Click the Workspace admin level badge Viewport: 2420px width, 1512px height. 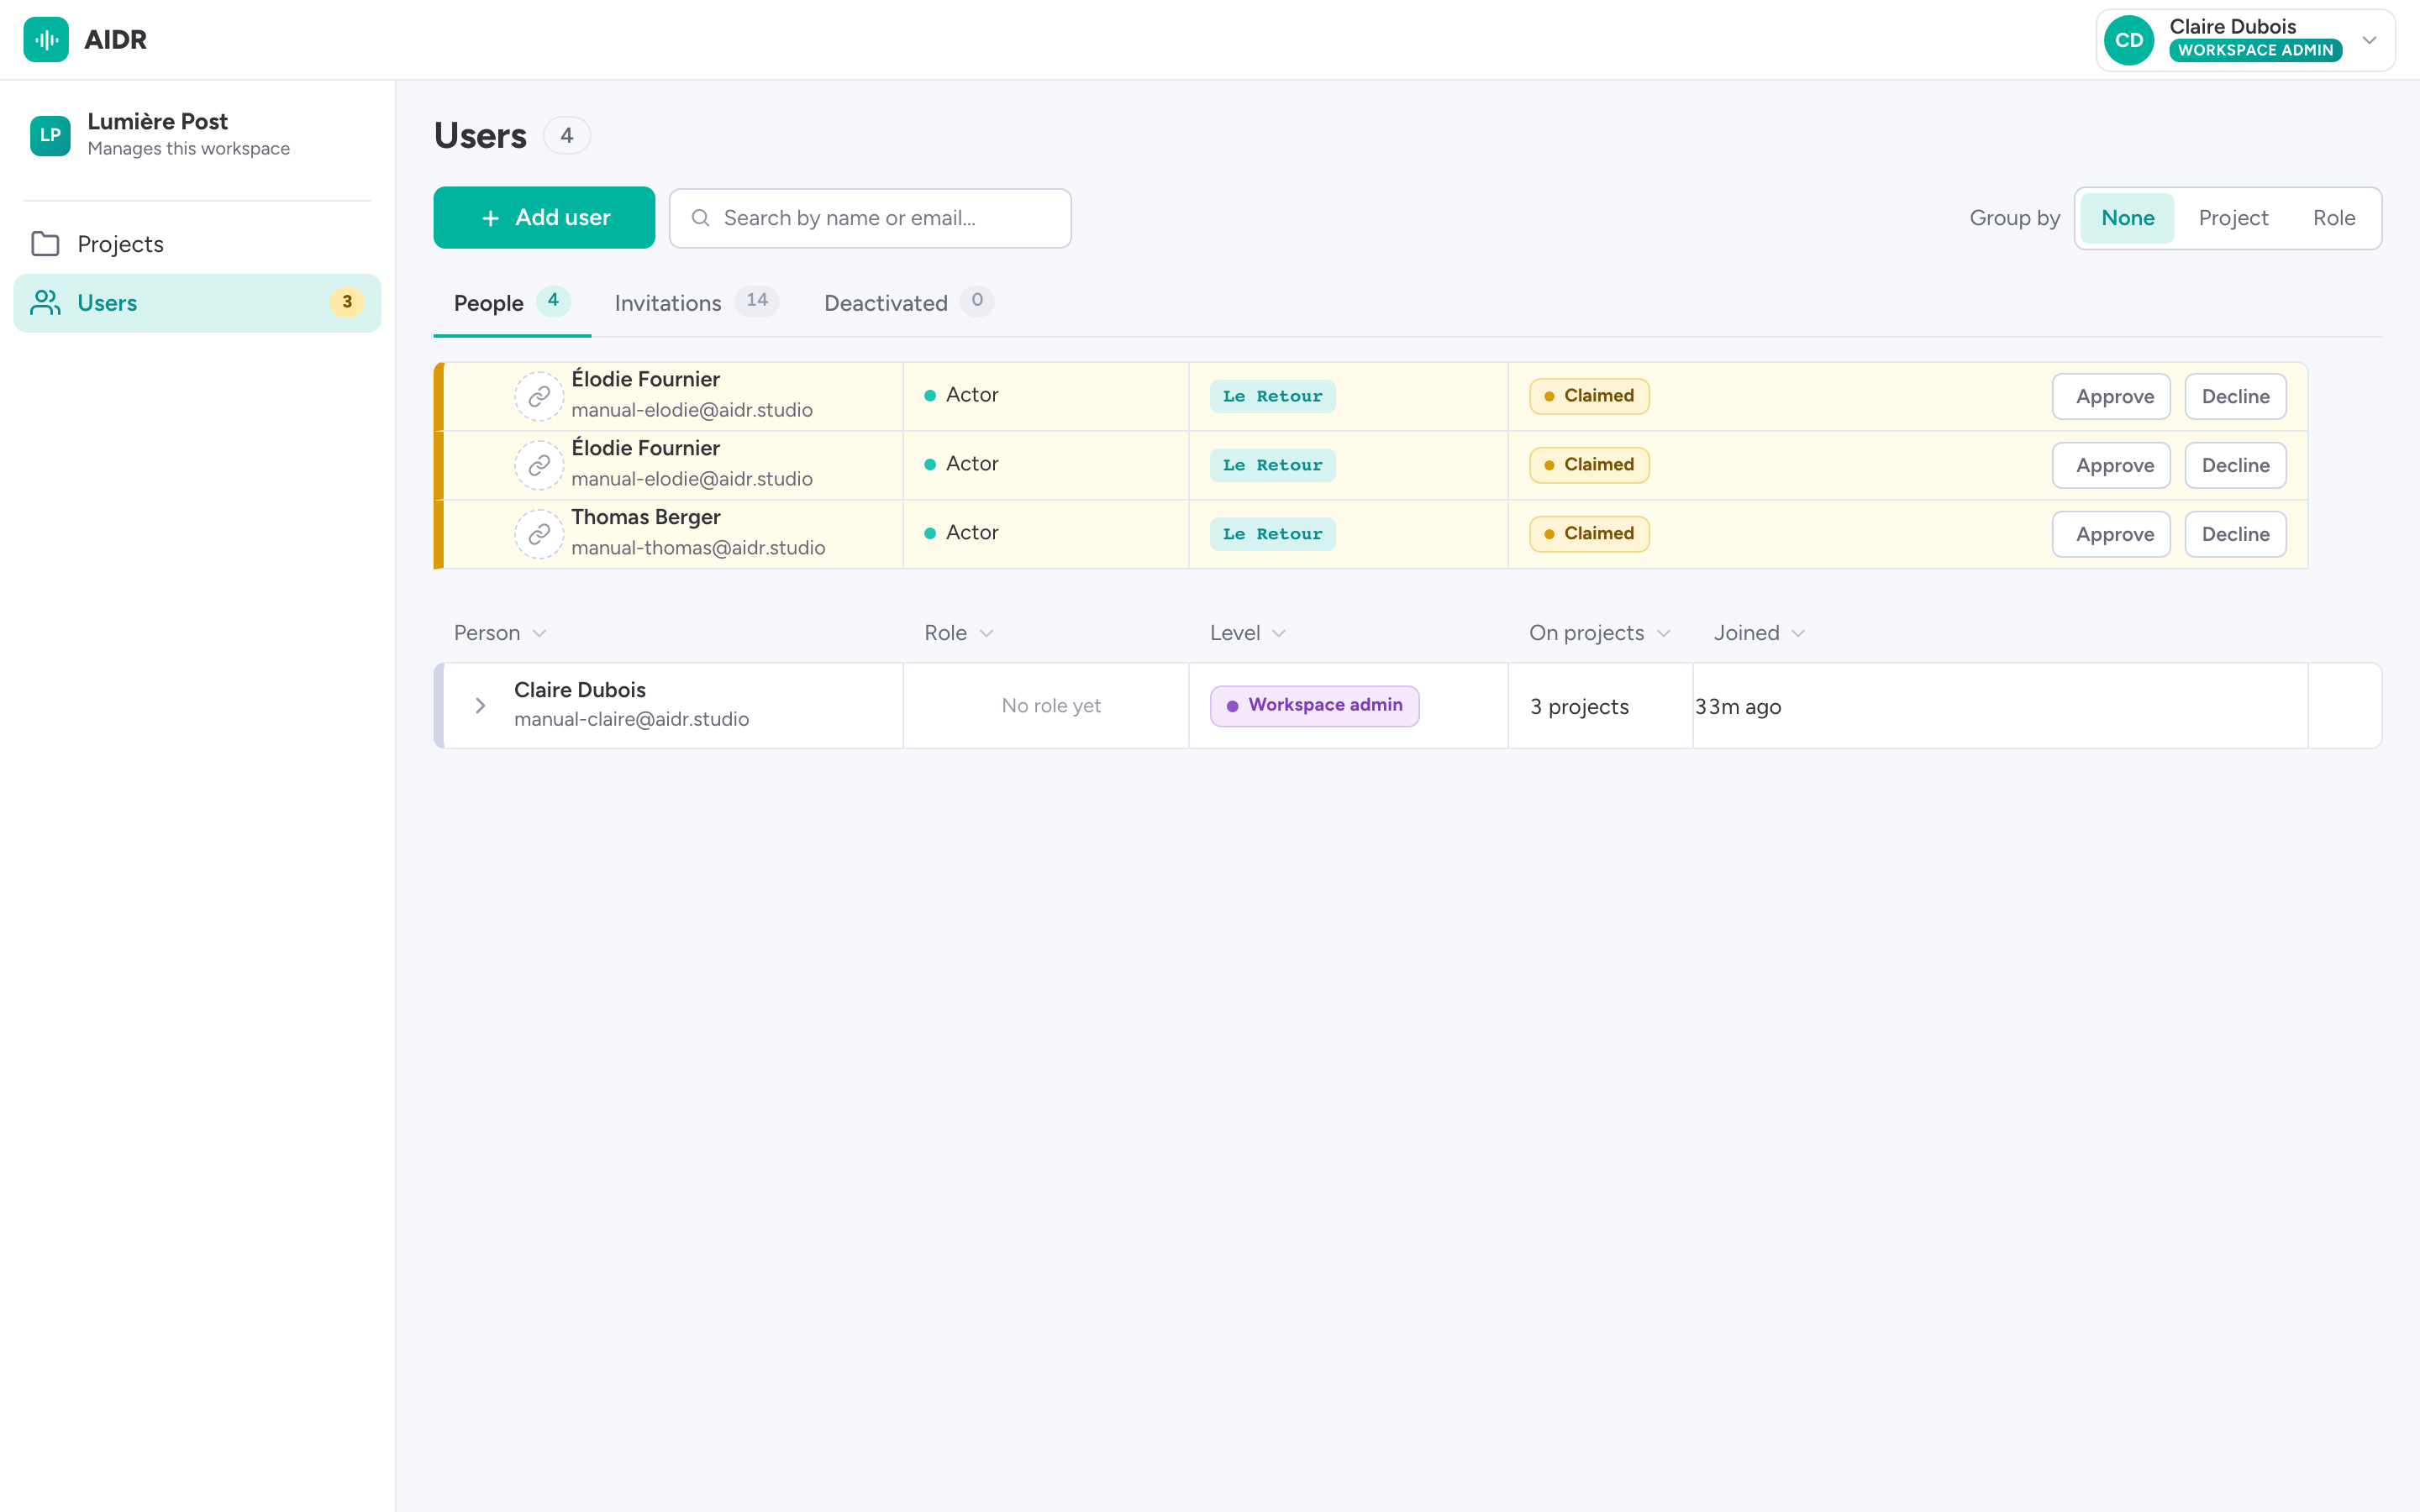click(1314, 706)
